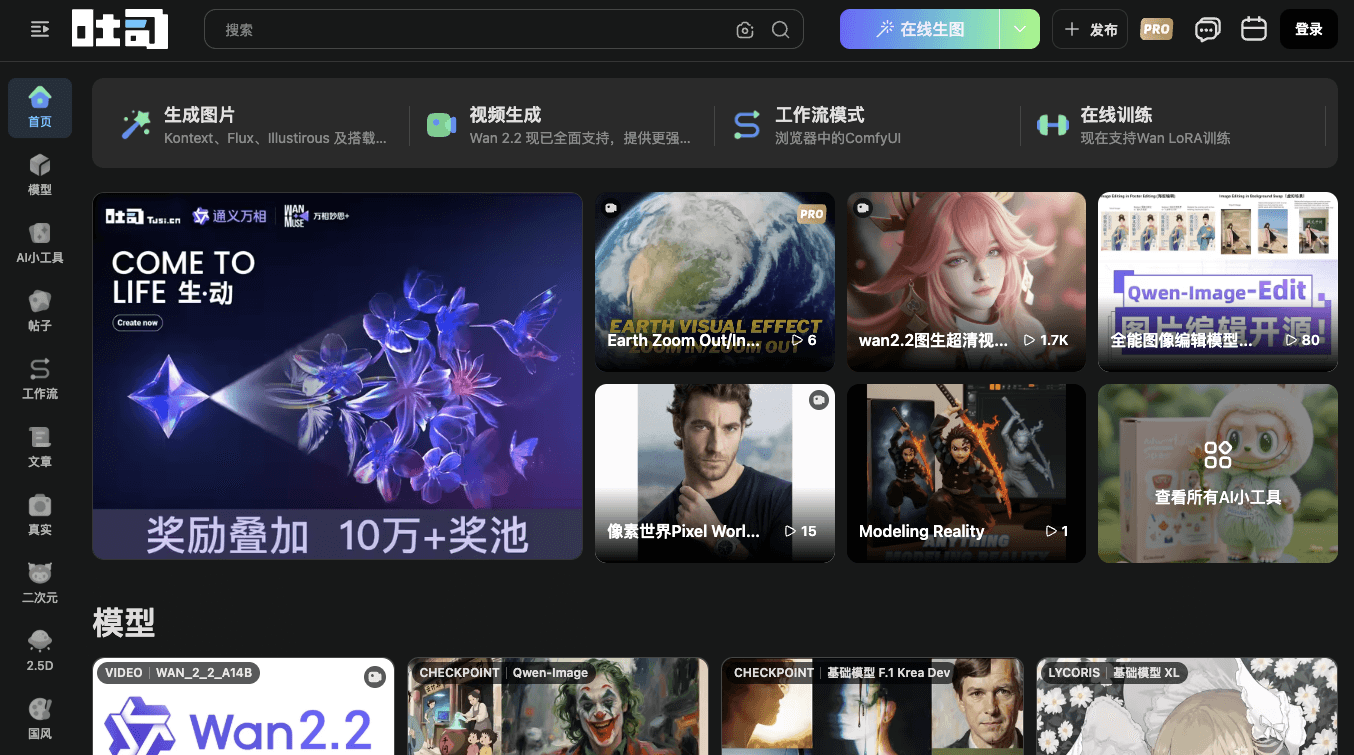Open the 查看所有AI小工具 card

pos(1218,473)
